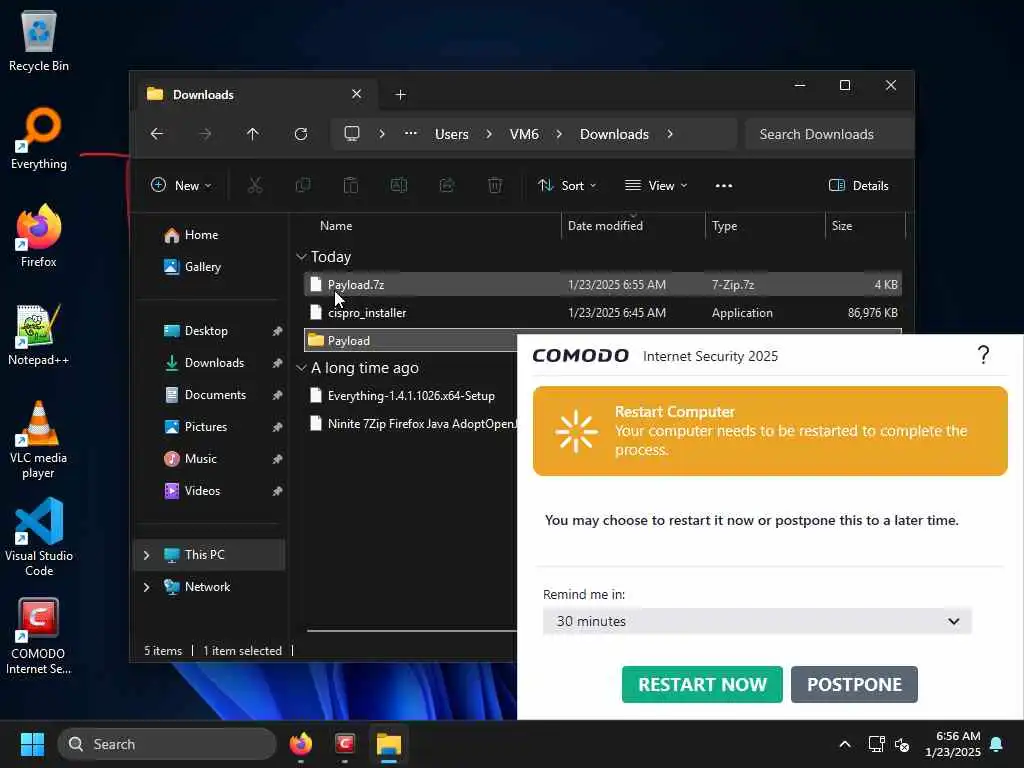Select the Payload.7z file

tap(603, 285)
